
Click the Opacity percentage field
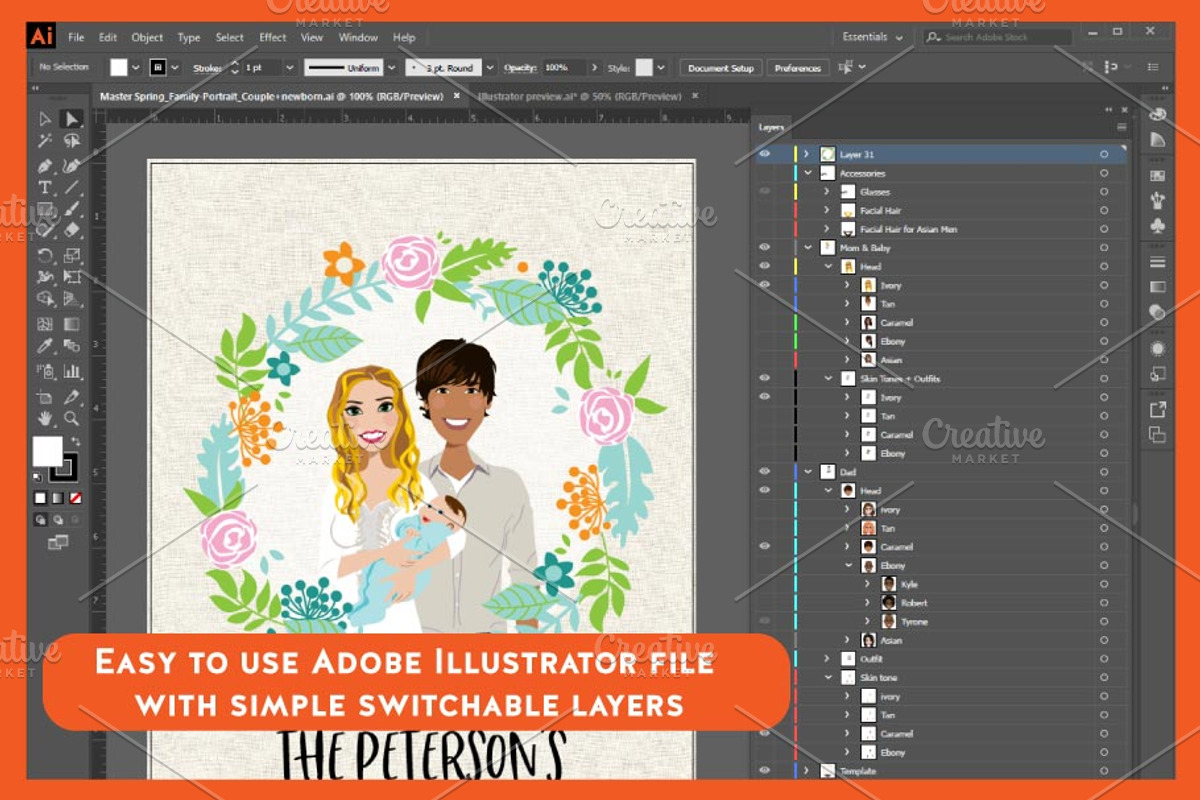pos(564,68)
